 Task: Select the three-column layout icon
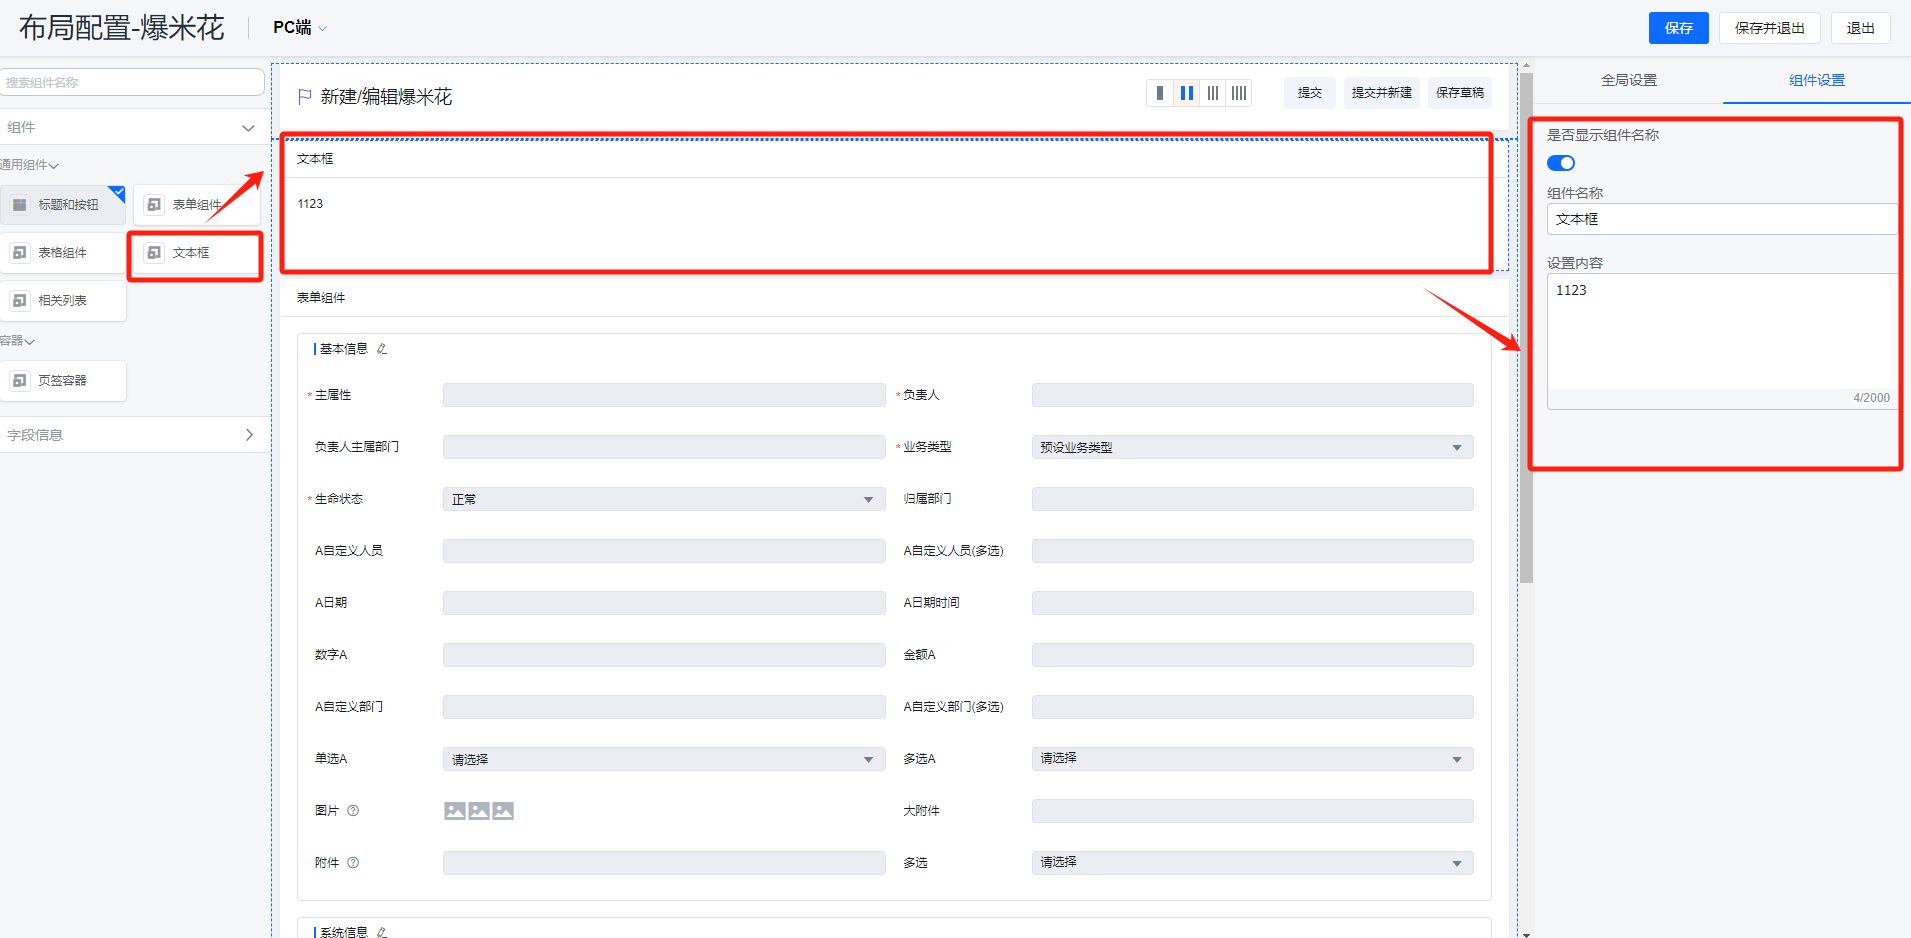tap(1213, 93)
